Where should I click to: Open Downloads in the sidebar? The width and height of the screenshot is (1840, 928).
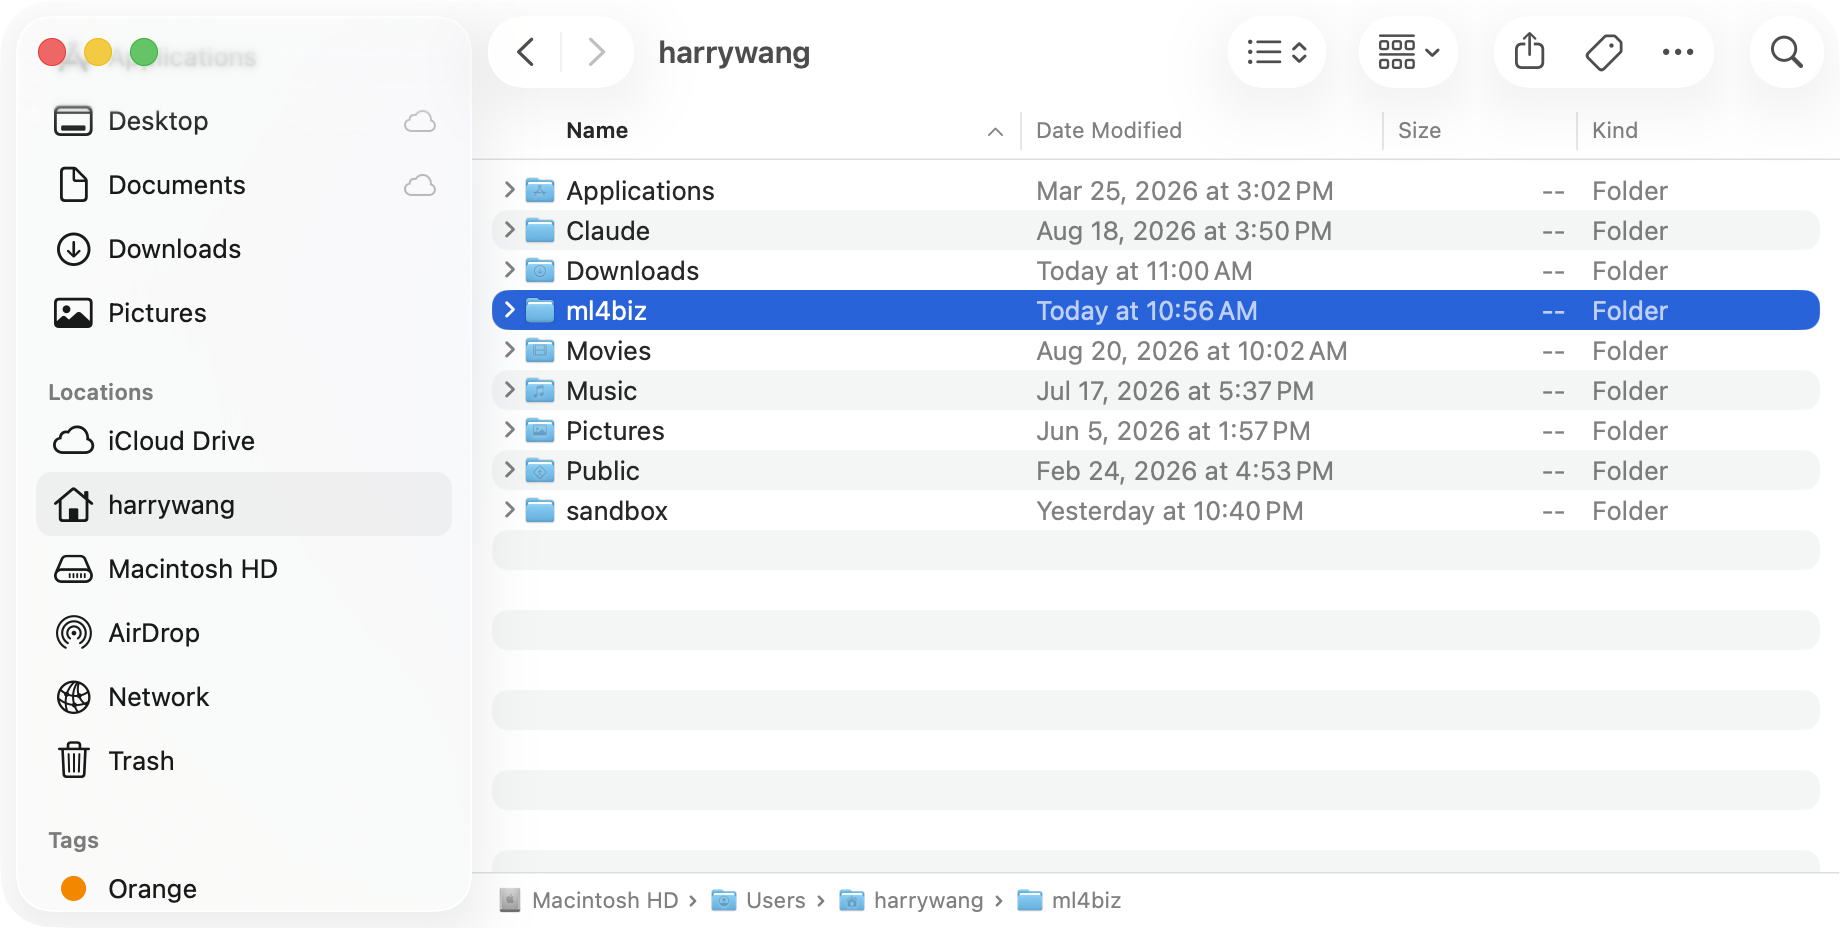[244, 249]
